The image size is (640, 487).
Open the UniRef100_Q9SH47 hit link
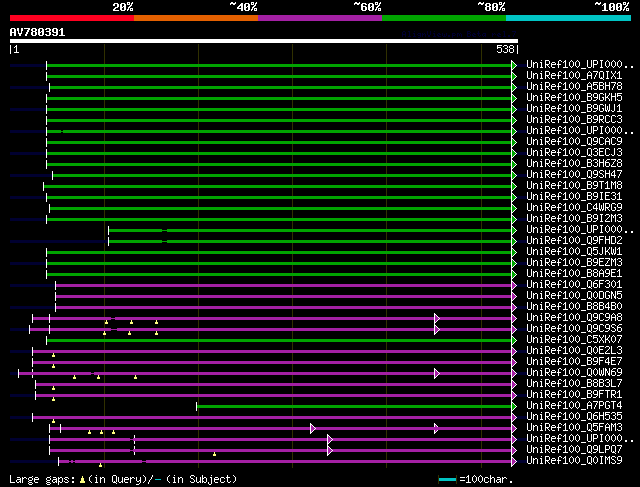click(574, 175)
